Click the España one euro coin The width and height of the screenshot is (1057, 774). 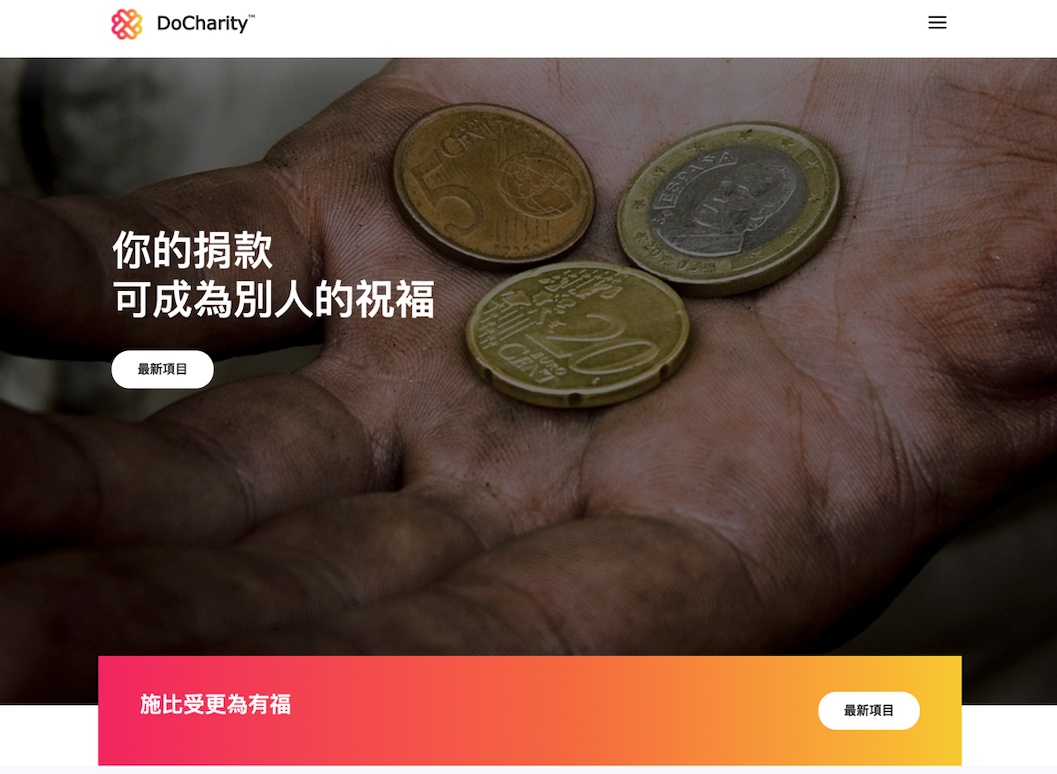(729, 208)
